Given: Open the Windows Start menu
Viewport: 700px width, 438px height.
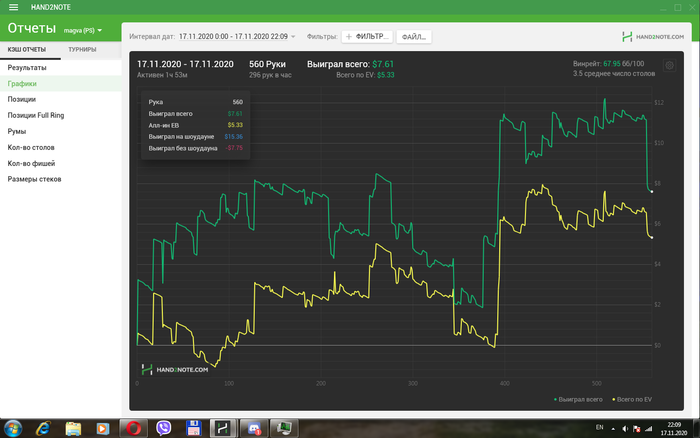Looking at the screenshot, I should click(12, 429).
